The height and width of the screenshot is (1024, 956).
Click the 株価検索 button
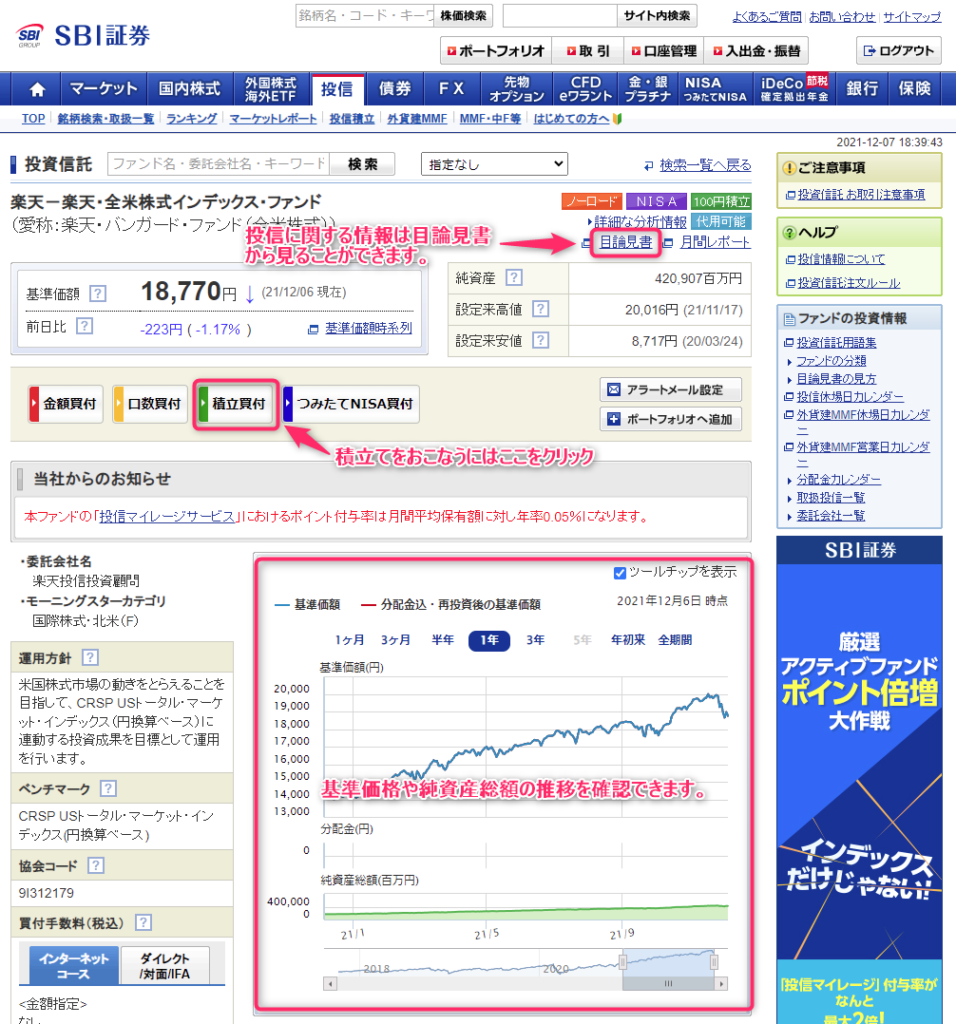click(463, 16)
